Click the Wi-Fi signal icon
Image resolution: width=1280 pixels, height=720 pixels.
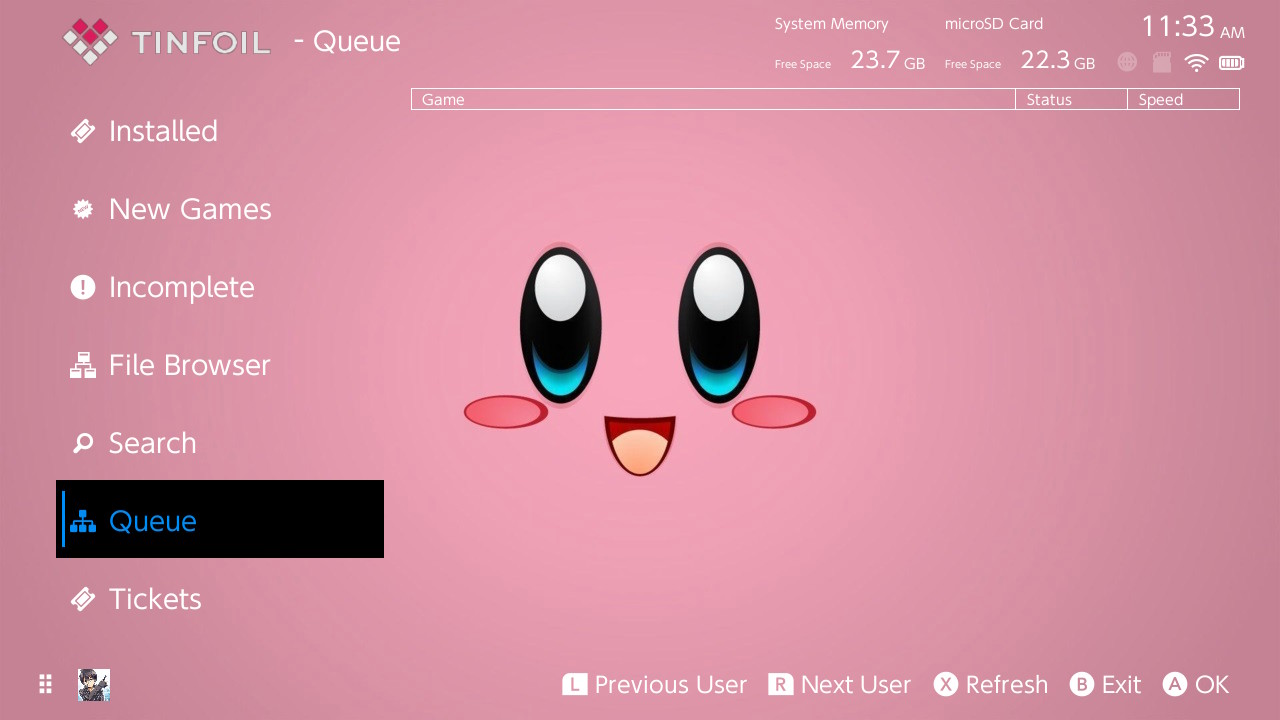(1196, 63)
